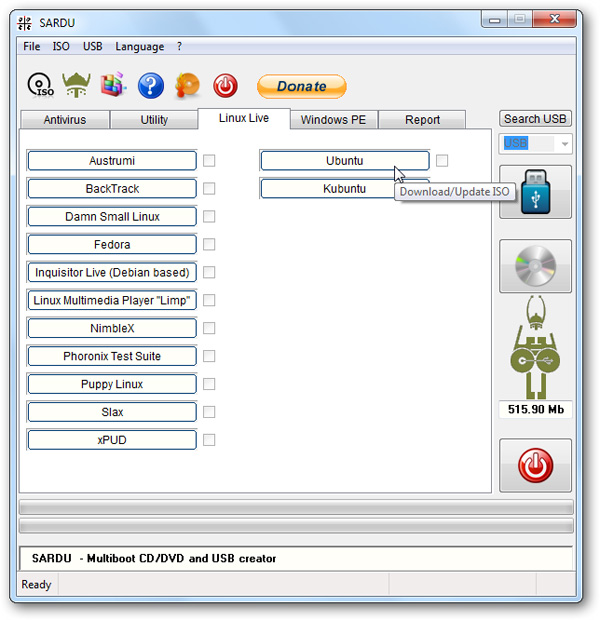Click the Kubuntu download button
600x620 pixels.
pos(345,189)
